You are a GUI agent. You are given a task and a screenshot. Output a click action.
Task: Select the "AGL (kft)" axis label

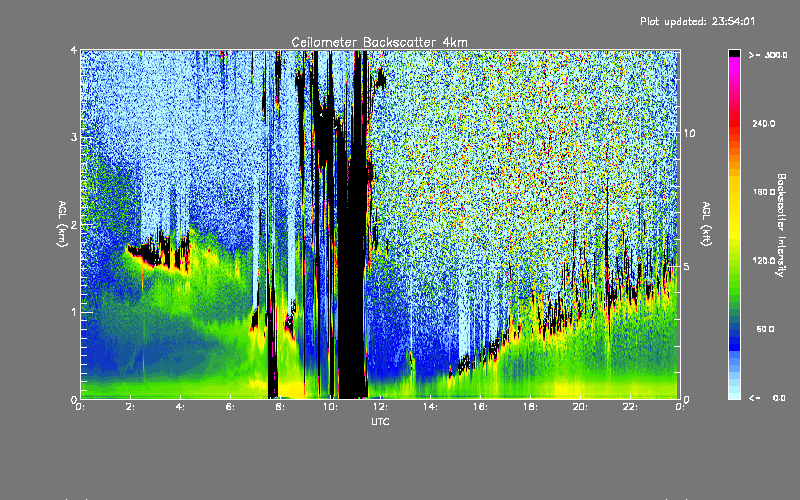(706, 224)
